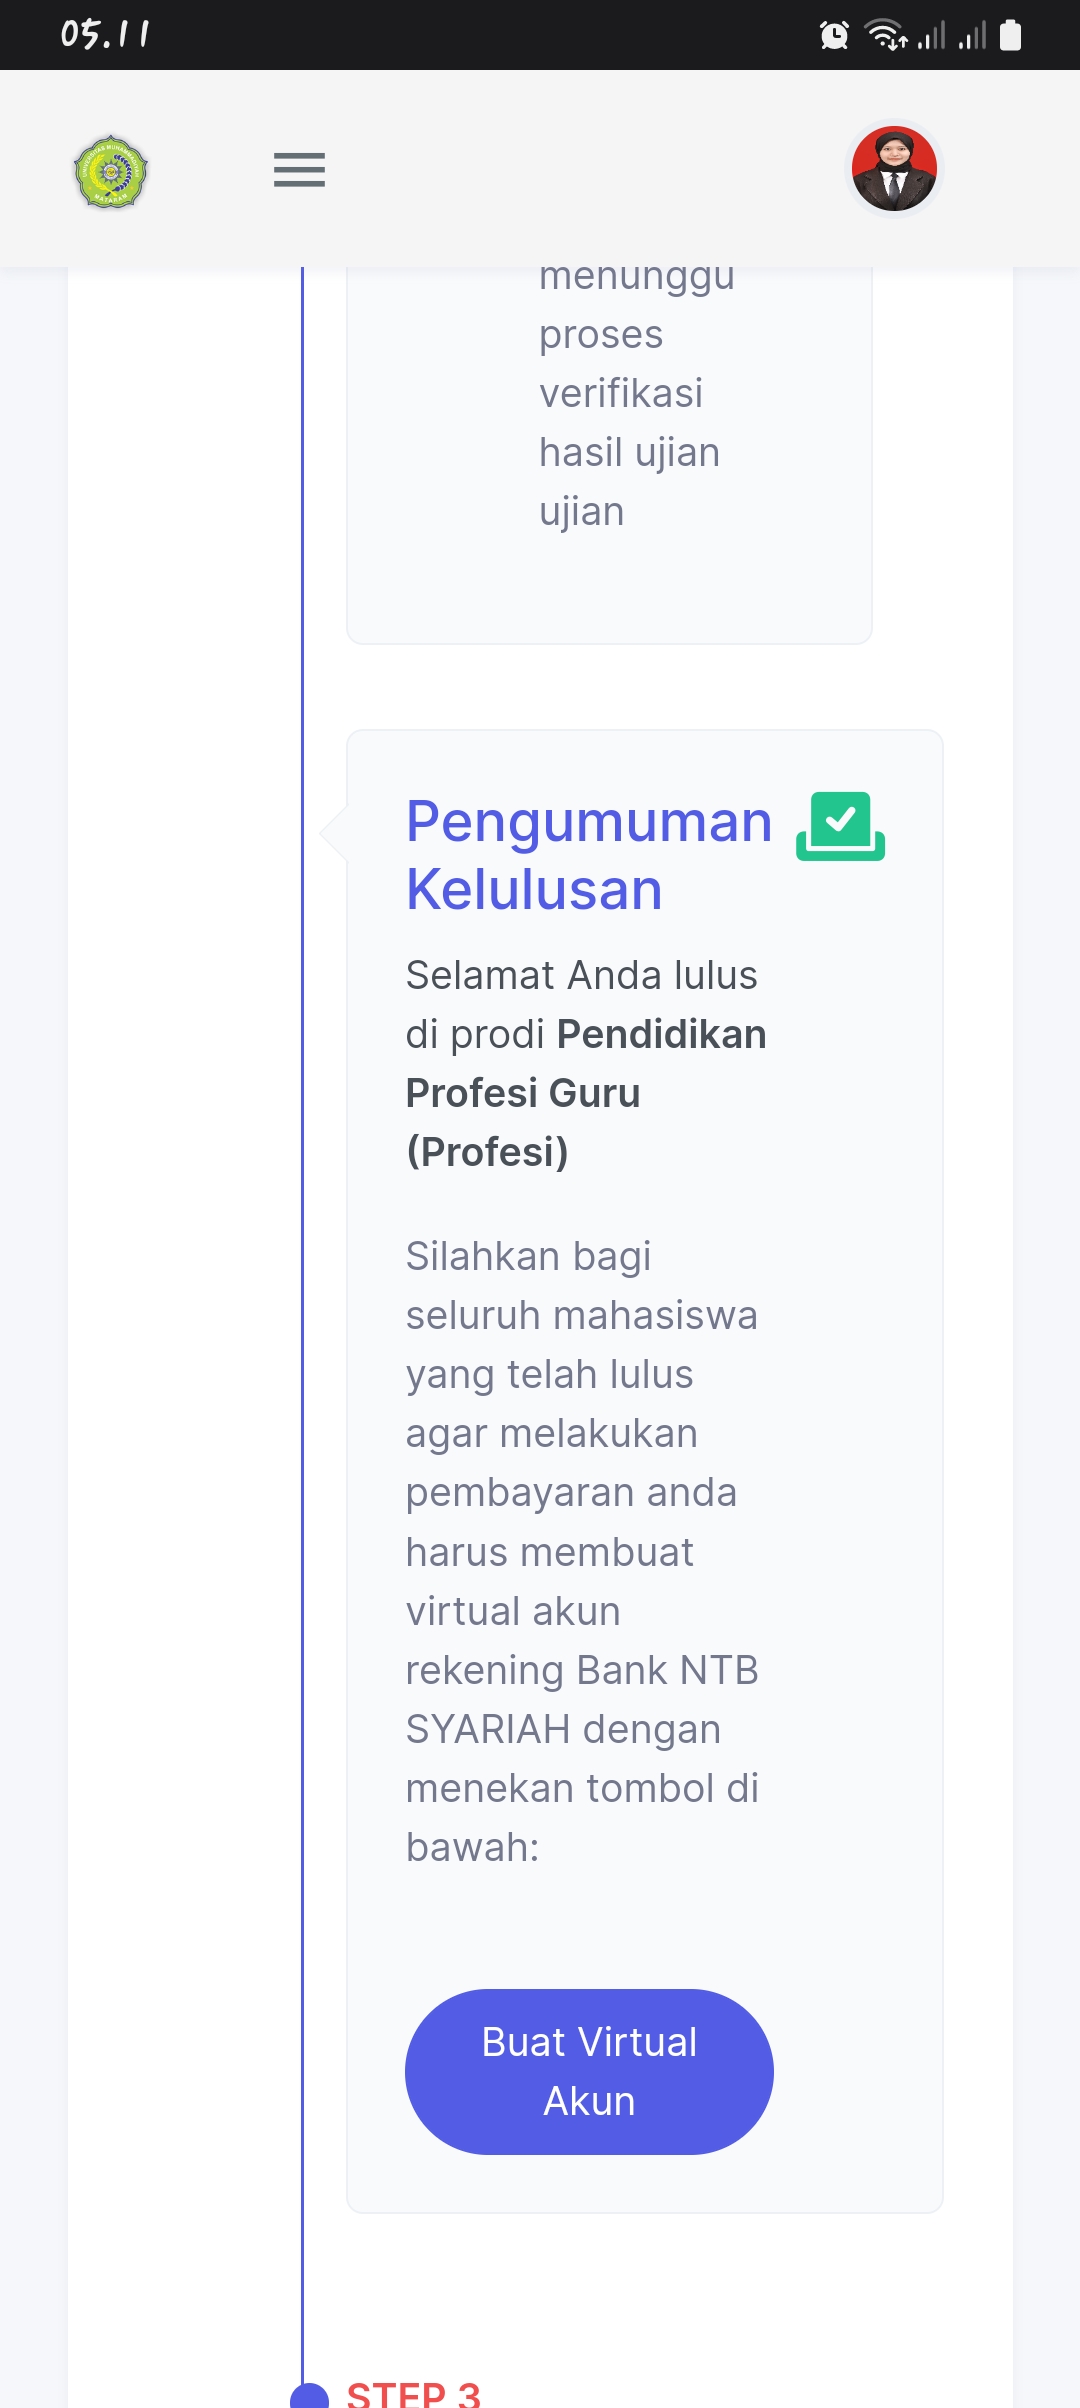Open the user profile avatar

[x=894, y=169]
